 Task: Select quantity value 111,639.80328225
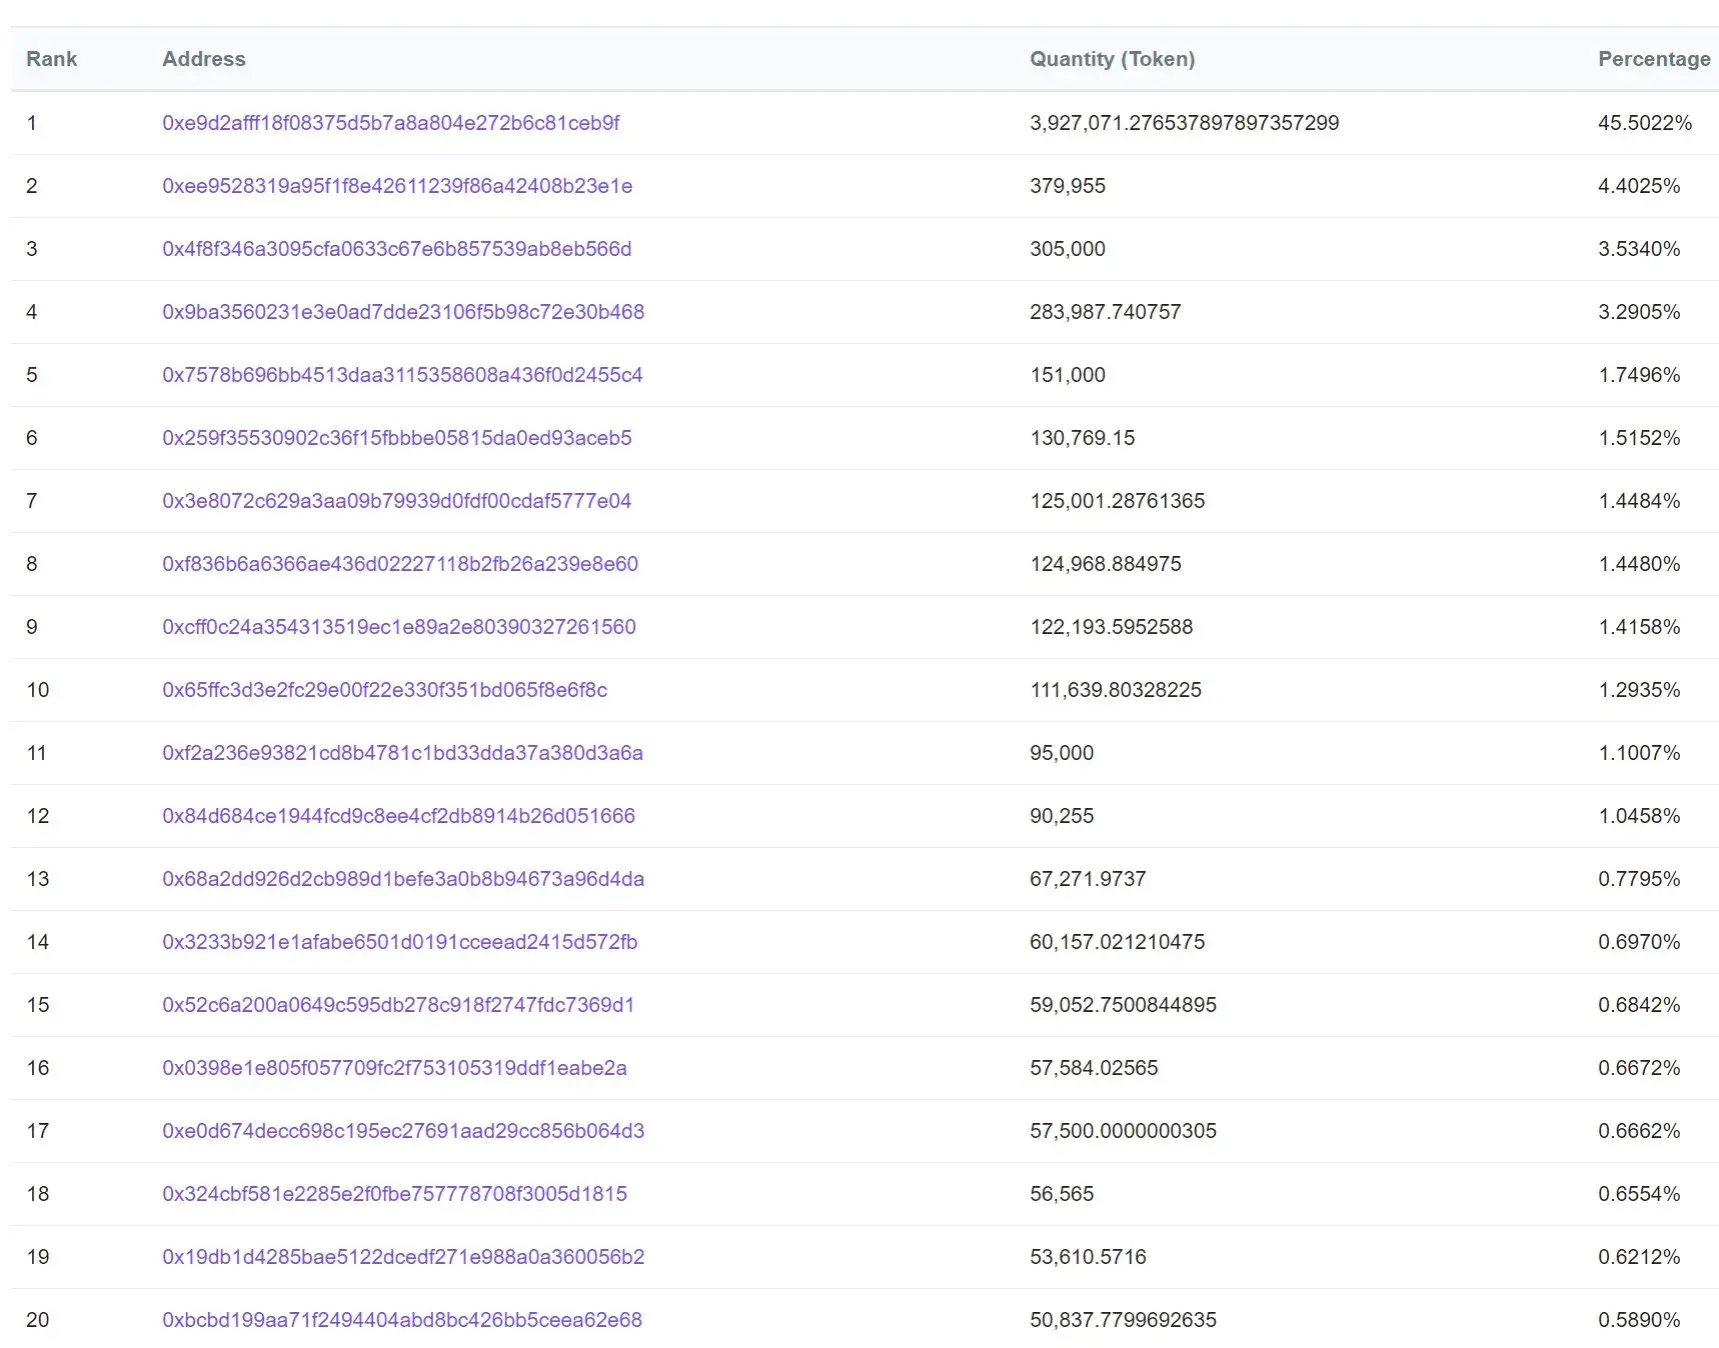pyautogui.click(x=1116, y=690)
